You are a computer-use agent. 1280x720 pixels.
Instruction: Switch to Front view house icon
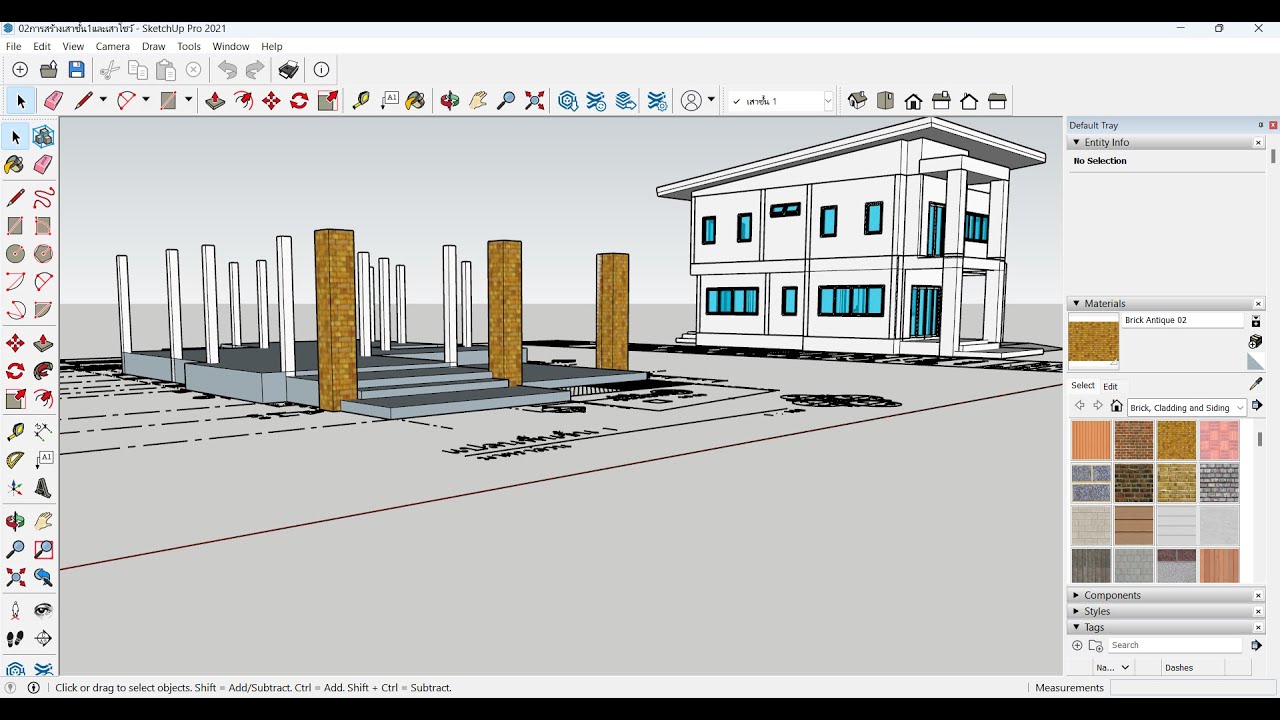[x=913, y=101]
